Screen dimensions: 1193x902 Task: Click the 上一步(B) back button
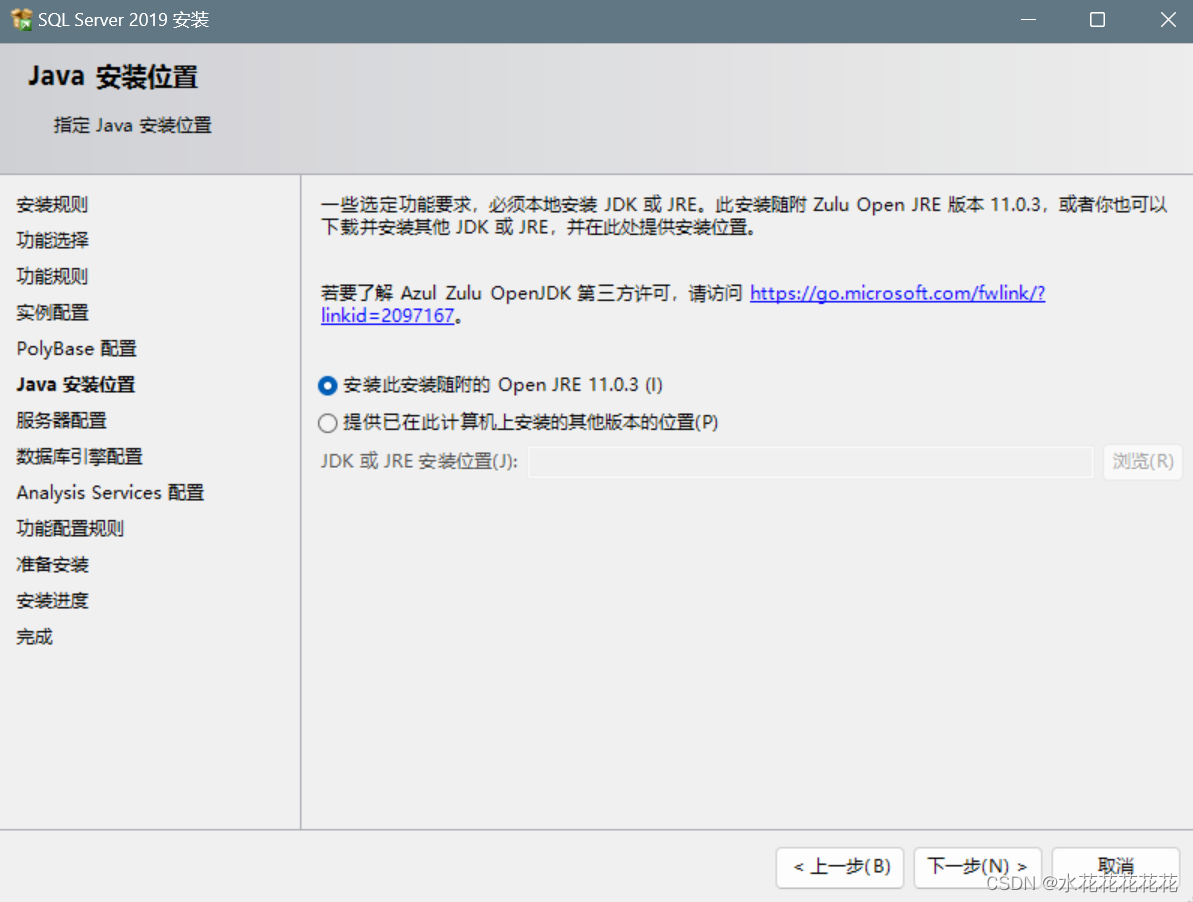tap(840, 867)
